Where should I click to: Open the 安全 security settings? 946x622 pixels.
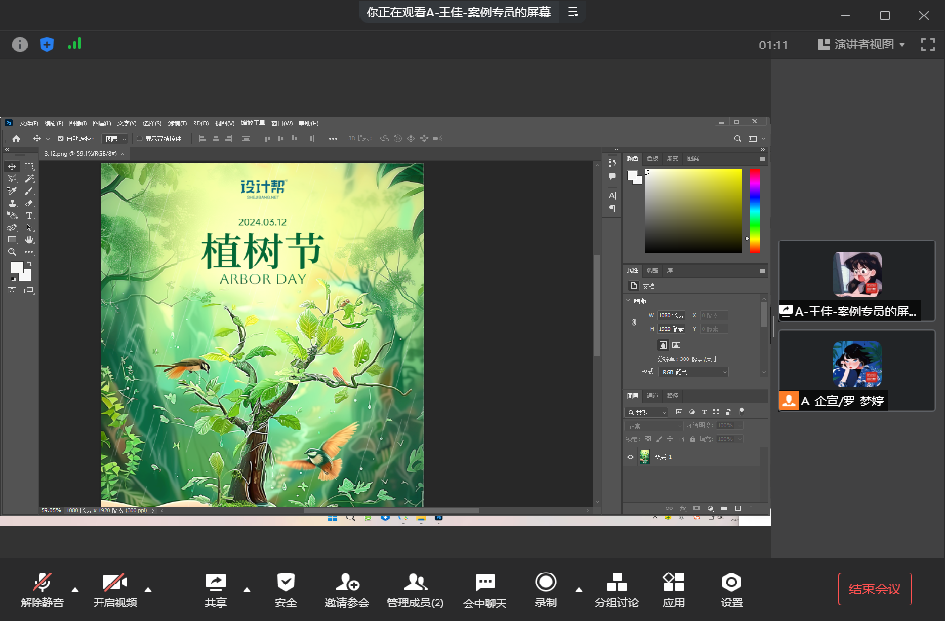[x=285, y=589]
